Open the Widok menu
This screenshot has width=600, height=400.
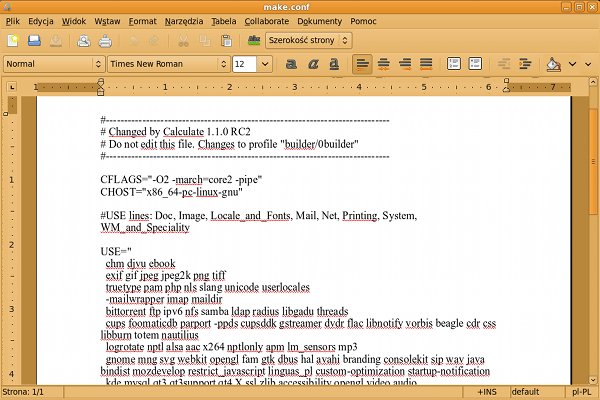[x=74, y=21]
